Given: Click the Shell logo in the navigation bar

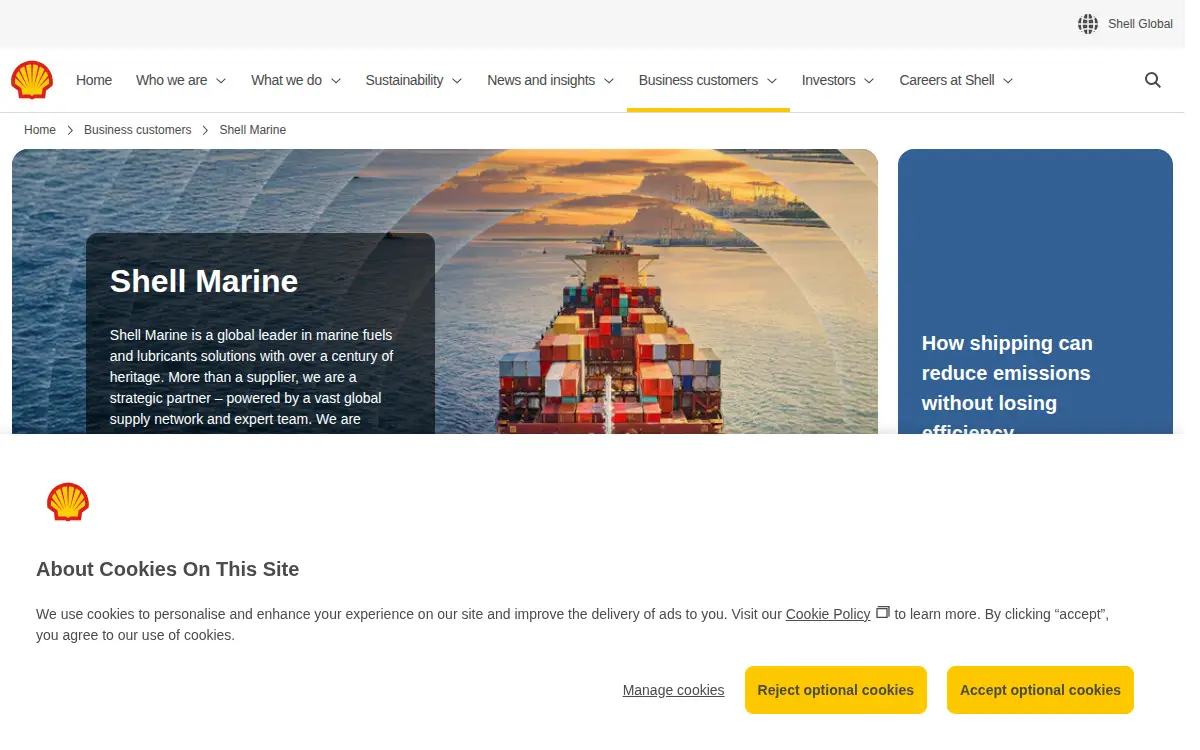Looking at the screenshot, I should pyautogui.click(x=32, y=80).
